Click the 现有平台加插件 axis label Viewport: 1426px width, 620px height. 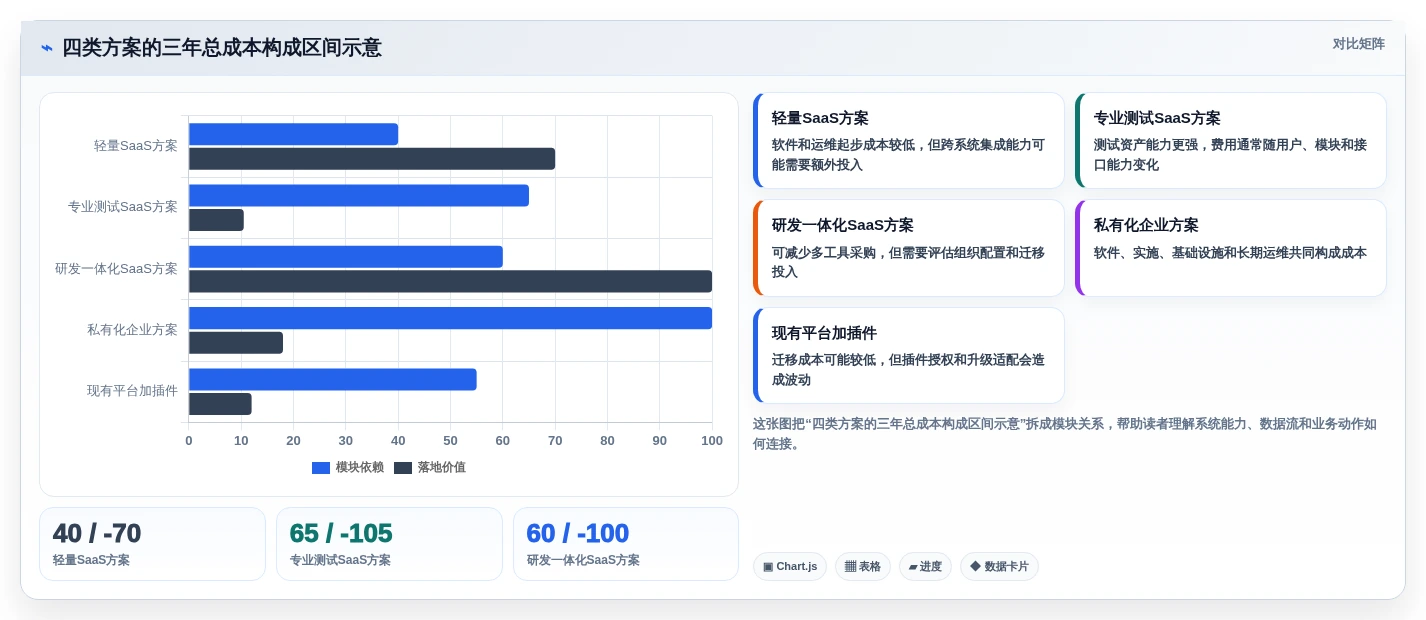(132, 391)
